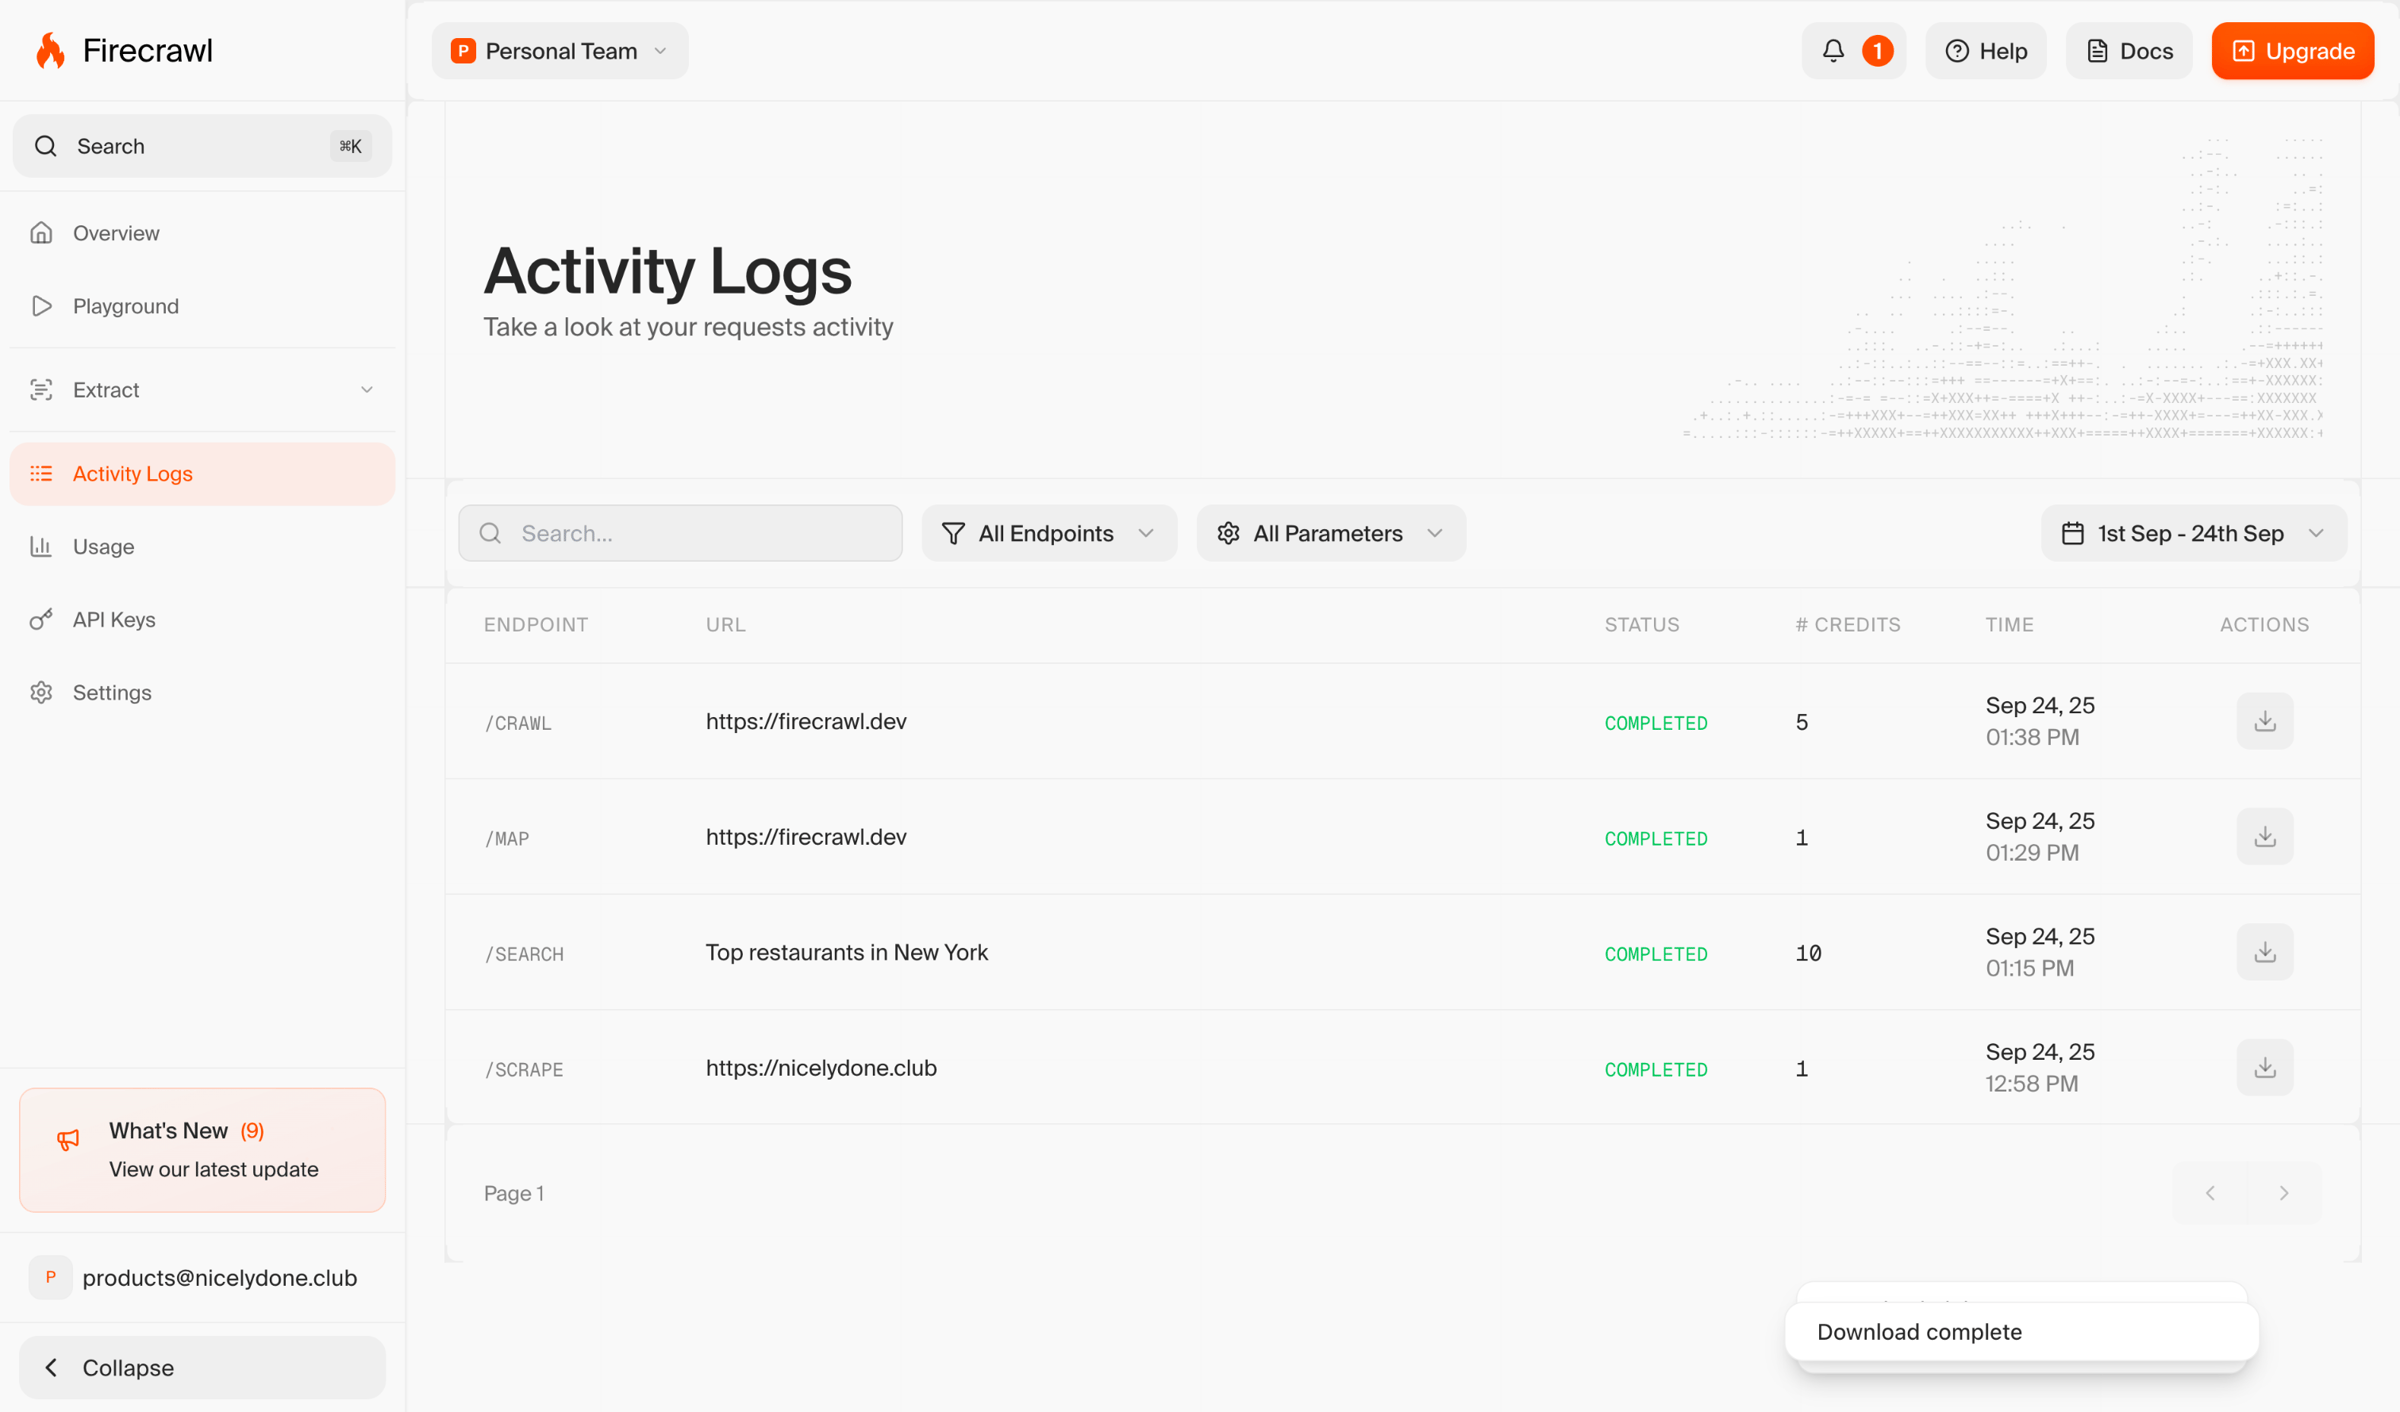The image size is (2400, 1412).
Task: Download the /MAP firecrawl.dev log
Action: tap(2265, 836)
